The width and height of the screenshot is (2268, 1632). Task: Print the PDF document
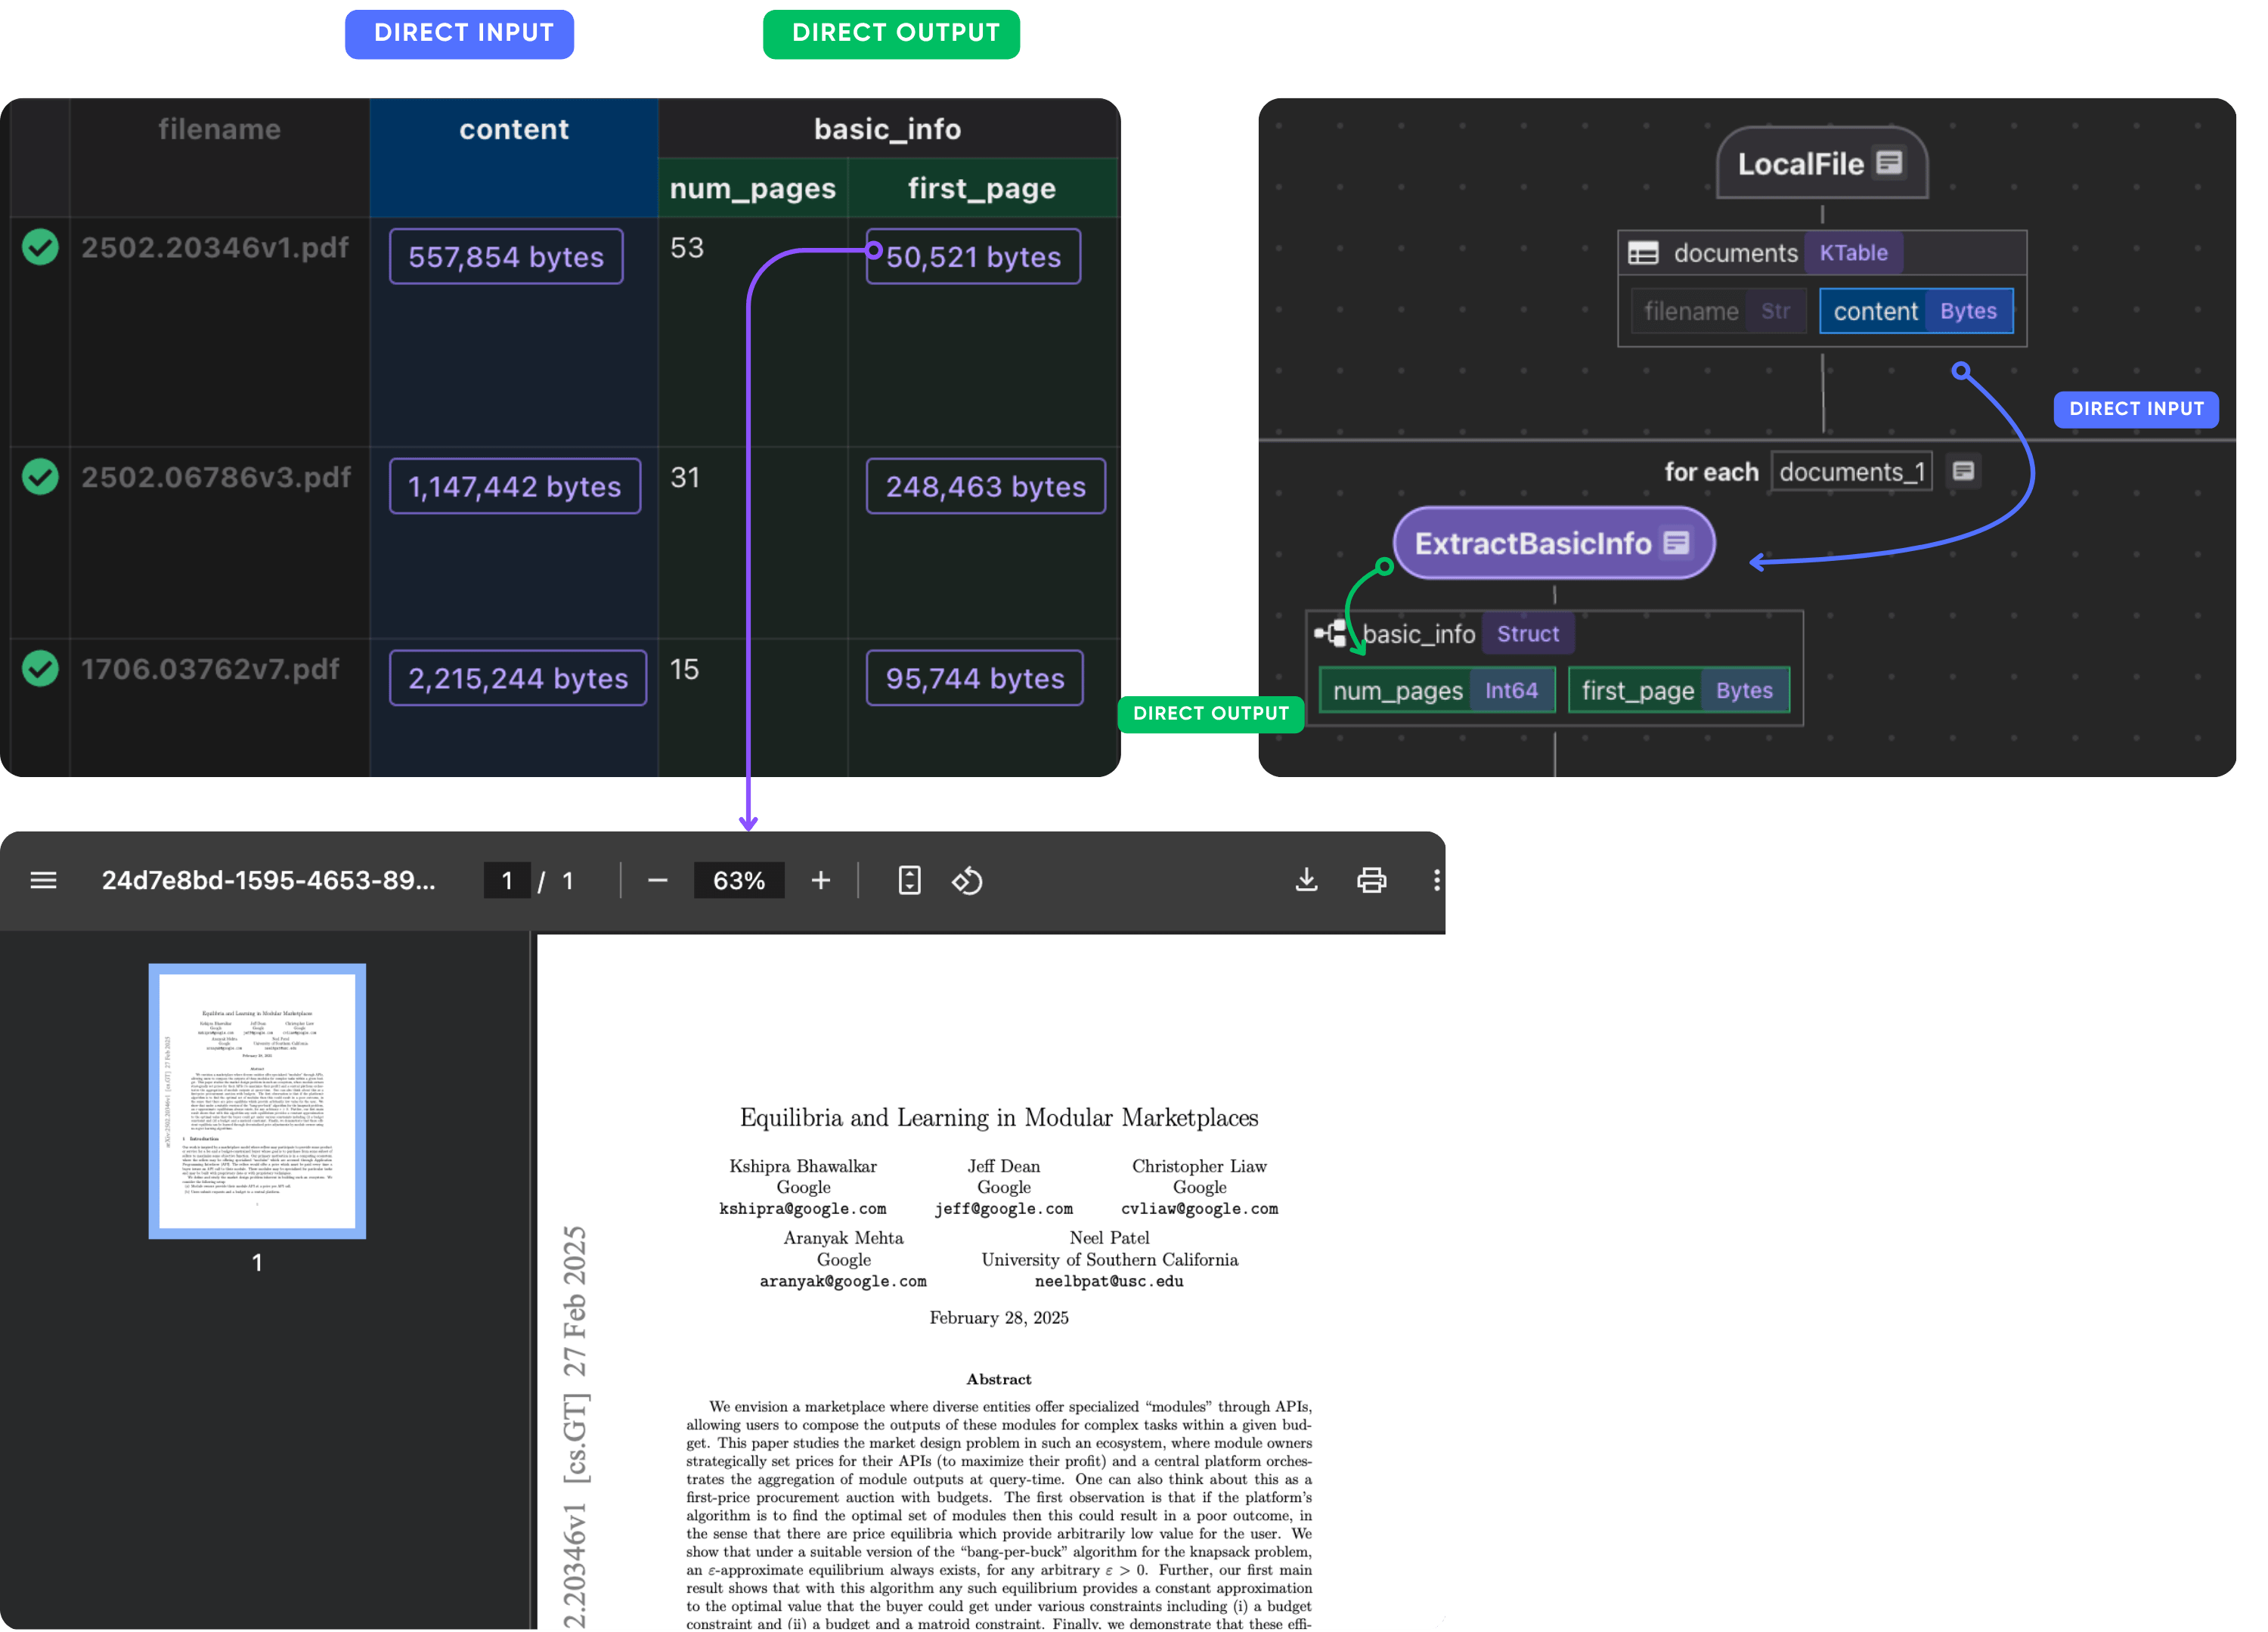(1371, 880)
